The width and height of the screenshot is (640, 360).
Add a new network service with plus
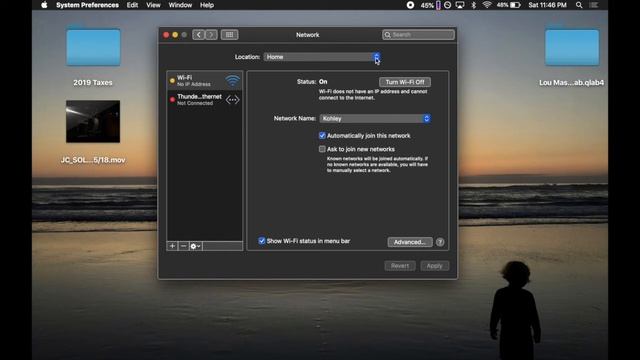point(172,246)
